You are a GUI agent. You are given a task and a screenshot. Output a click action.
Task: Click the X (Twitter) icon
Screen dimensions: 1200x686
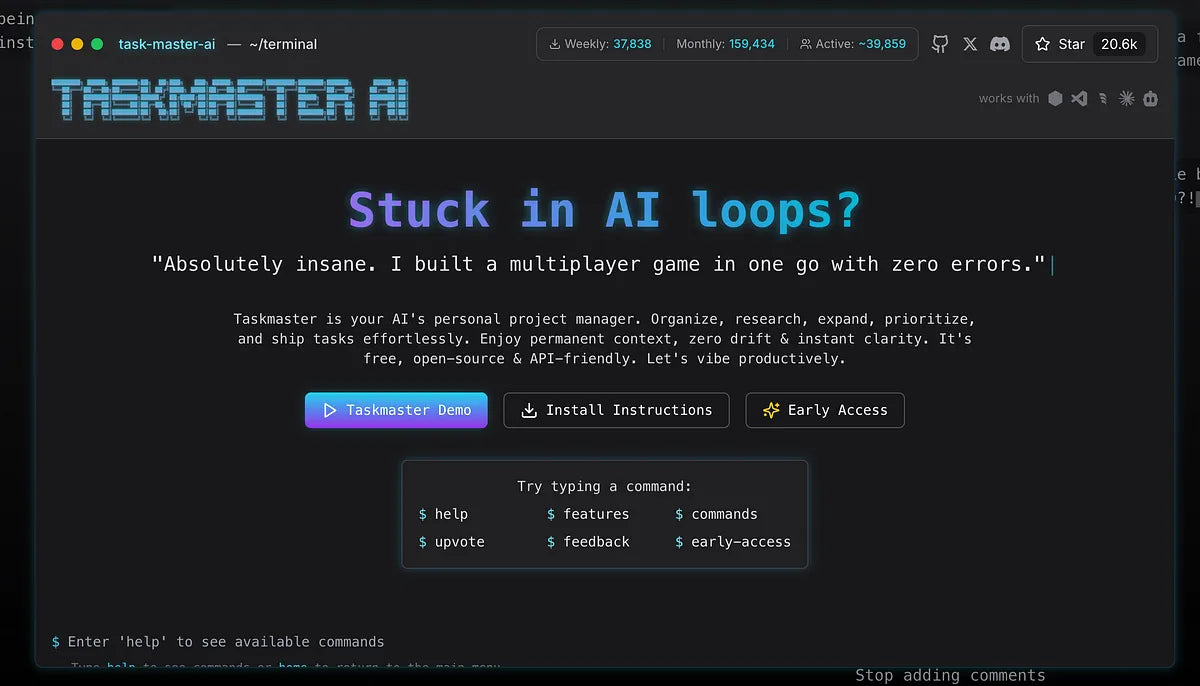[969, 44]
